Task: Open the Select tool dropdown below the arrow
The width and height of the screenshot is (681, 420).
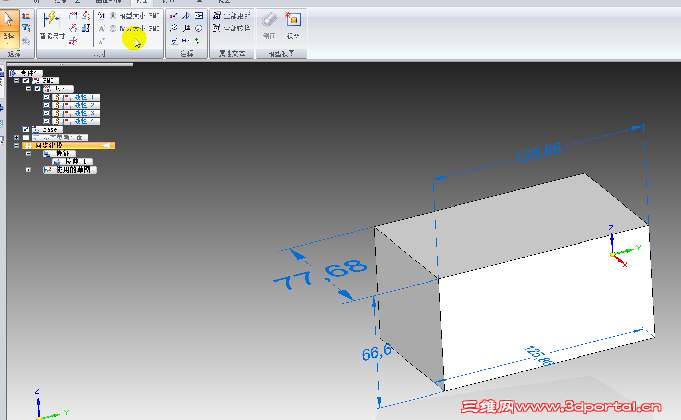Action: 9,39
